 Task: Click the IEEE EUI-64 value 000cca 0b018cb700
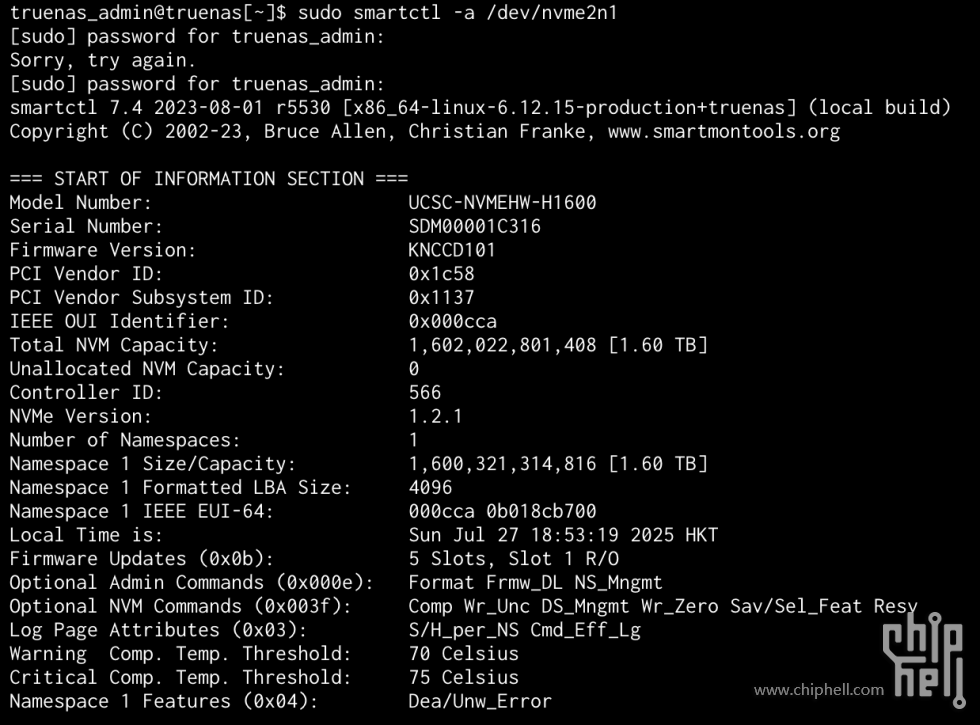click(x=502, y=511)
